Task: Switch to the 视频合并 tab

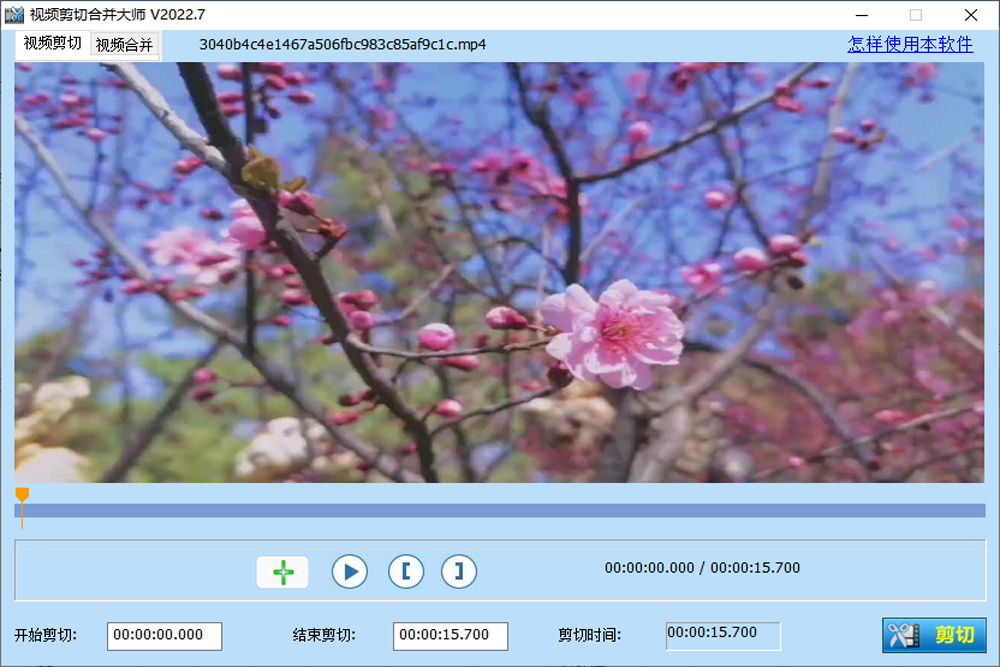Action: 124,45
